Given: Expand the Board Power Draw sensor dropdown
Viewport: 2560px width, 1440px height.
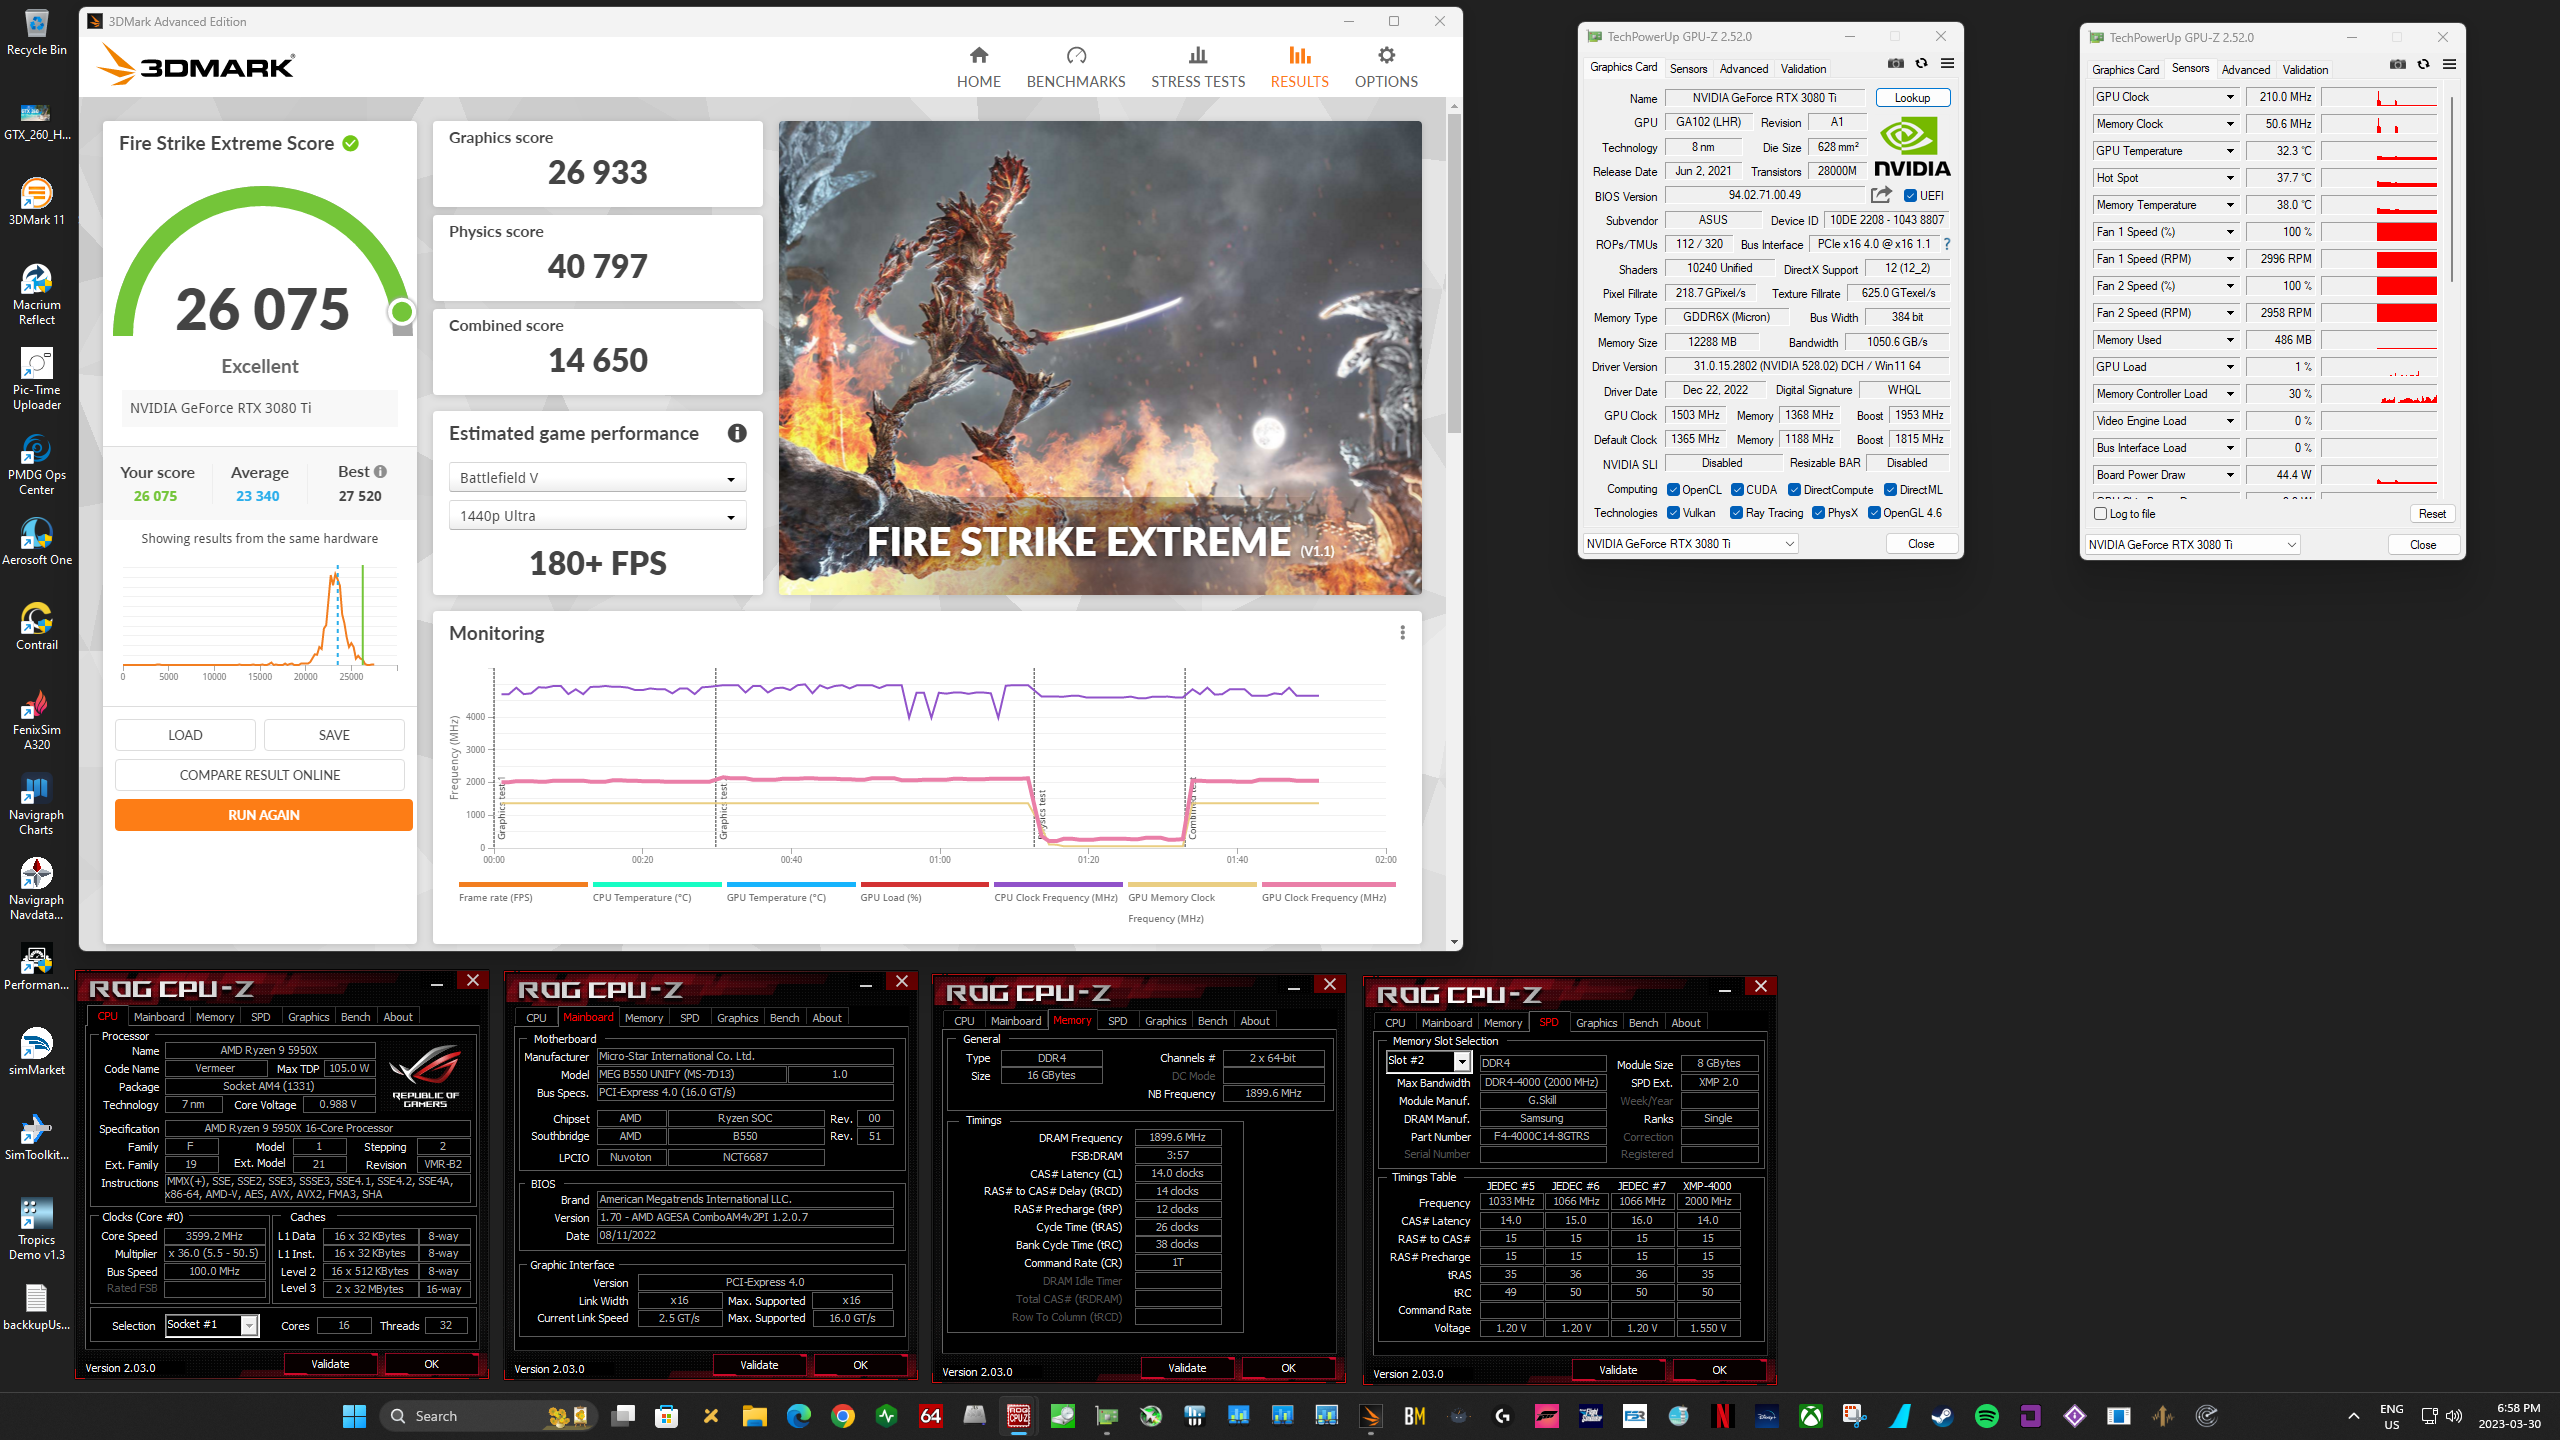Looking at the screenshot, I should [2229, 475].
